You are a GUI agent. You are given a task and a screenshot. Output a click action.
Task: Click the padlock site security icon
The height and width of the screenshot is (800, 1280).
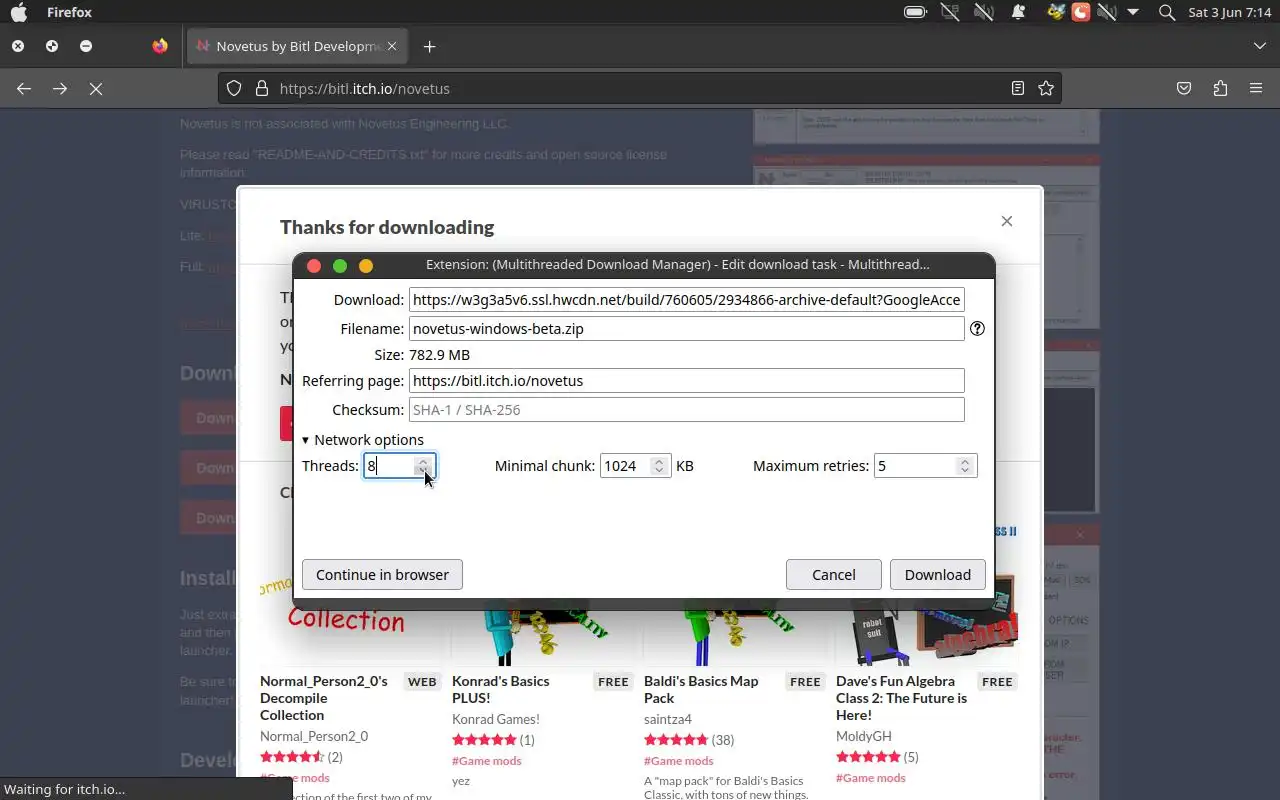coord(262,88)
